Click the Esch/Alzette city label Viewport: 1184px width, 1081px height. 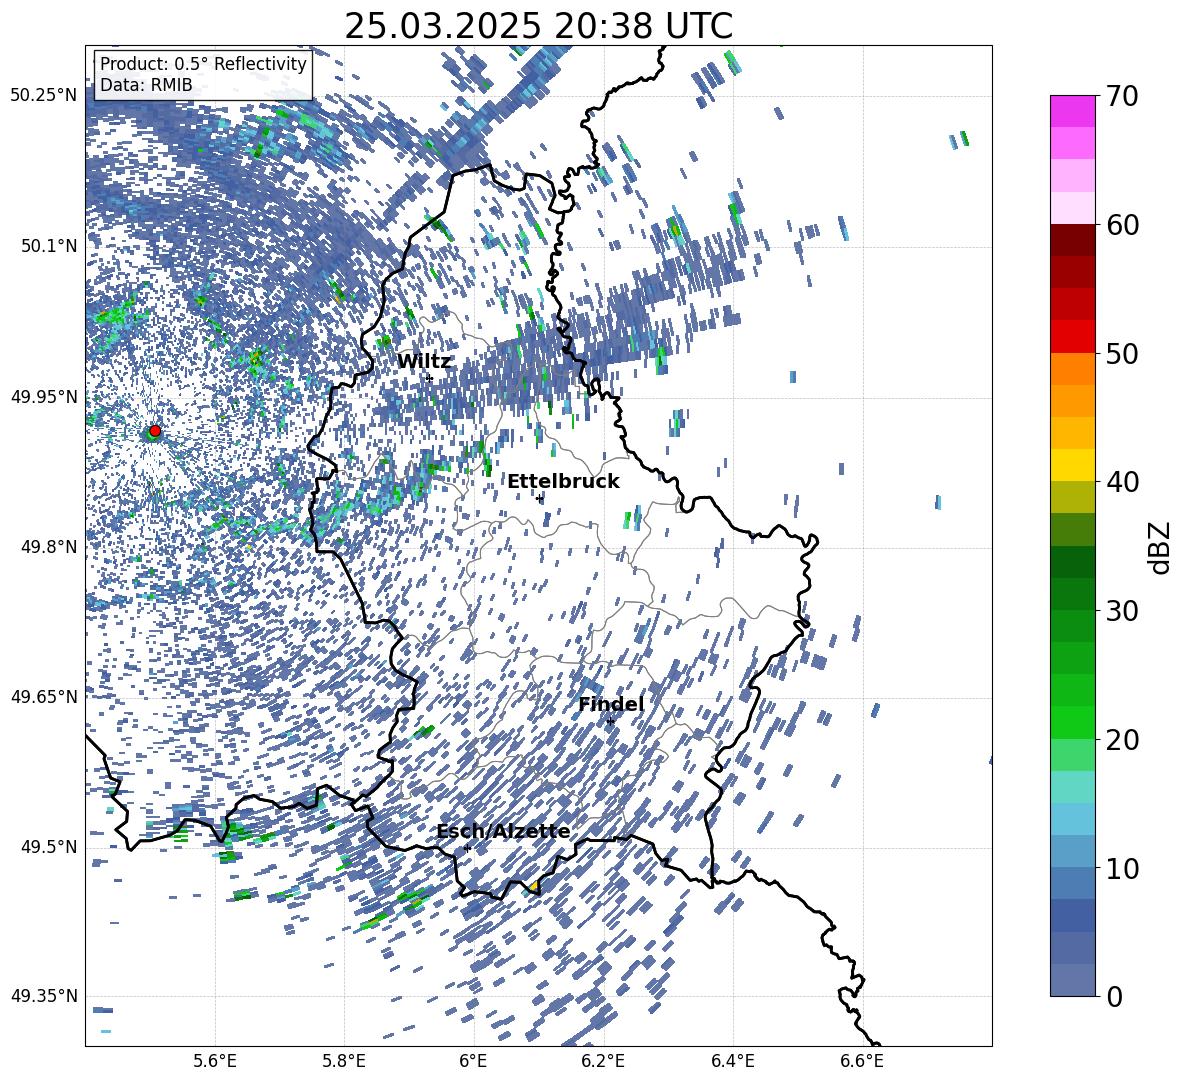[503, 832]
